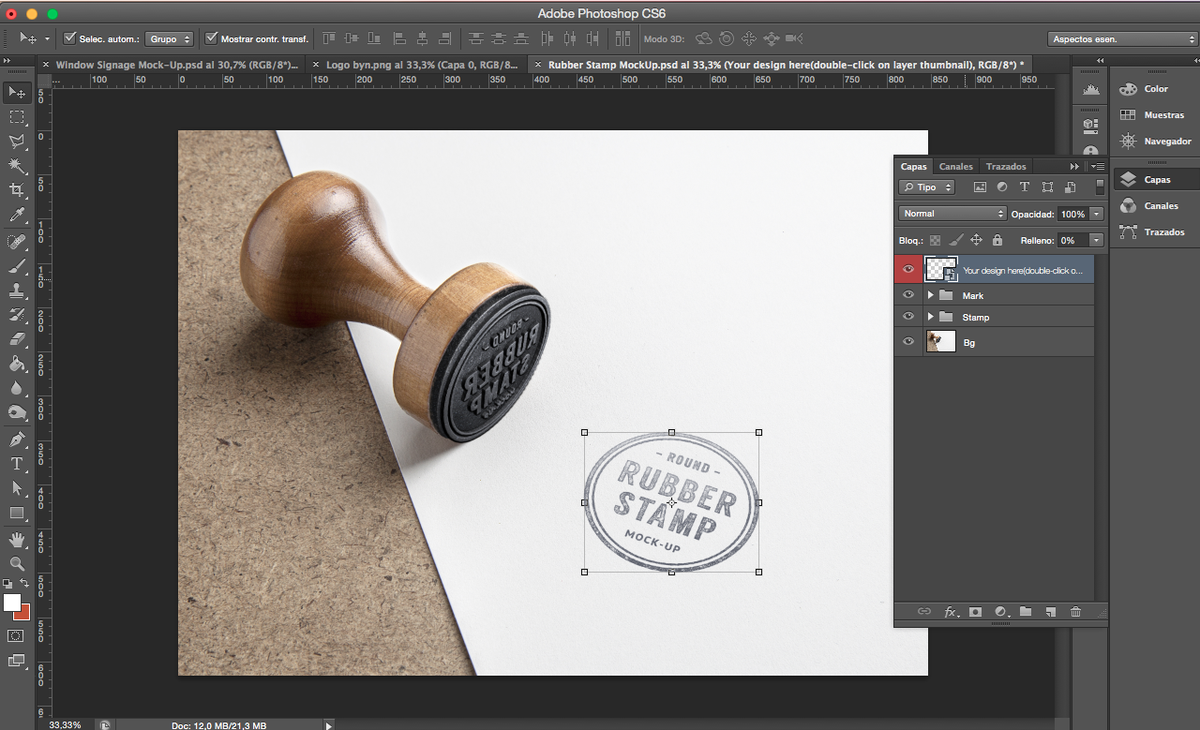Viewport: 1200px width, 730px height.
Task: Select the Eyedropper tool
Action: pos(17,215)
